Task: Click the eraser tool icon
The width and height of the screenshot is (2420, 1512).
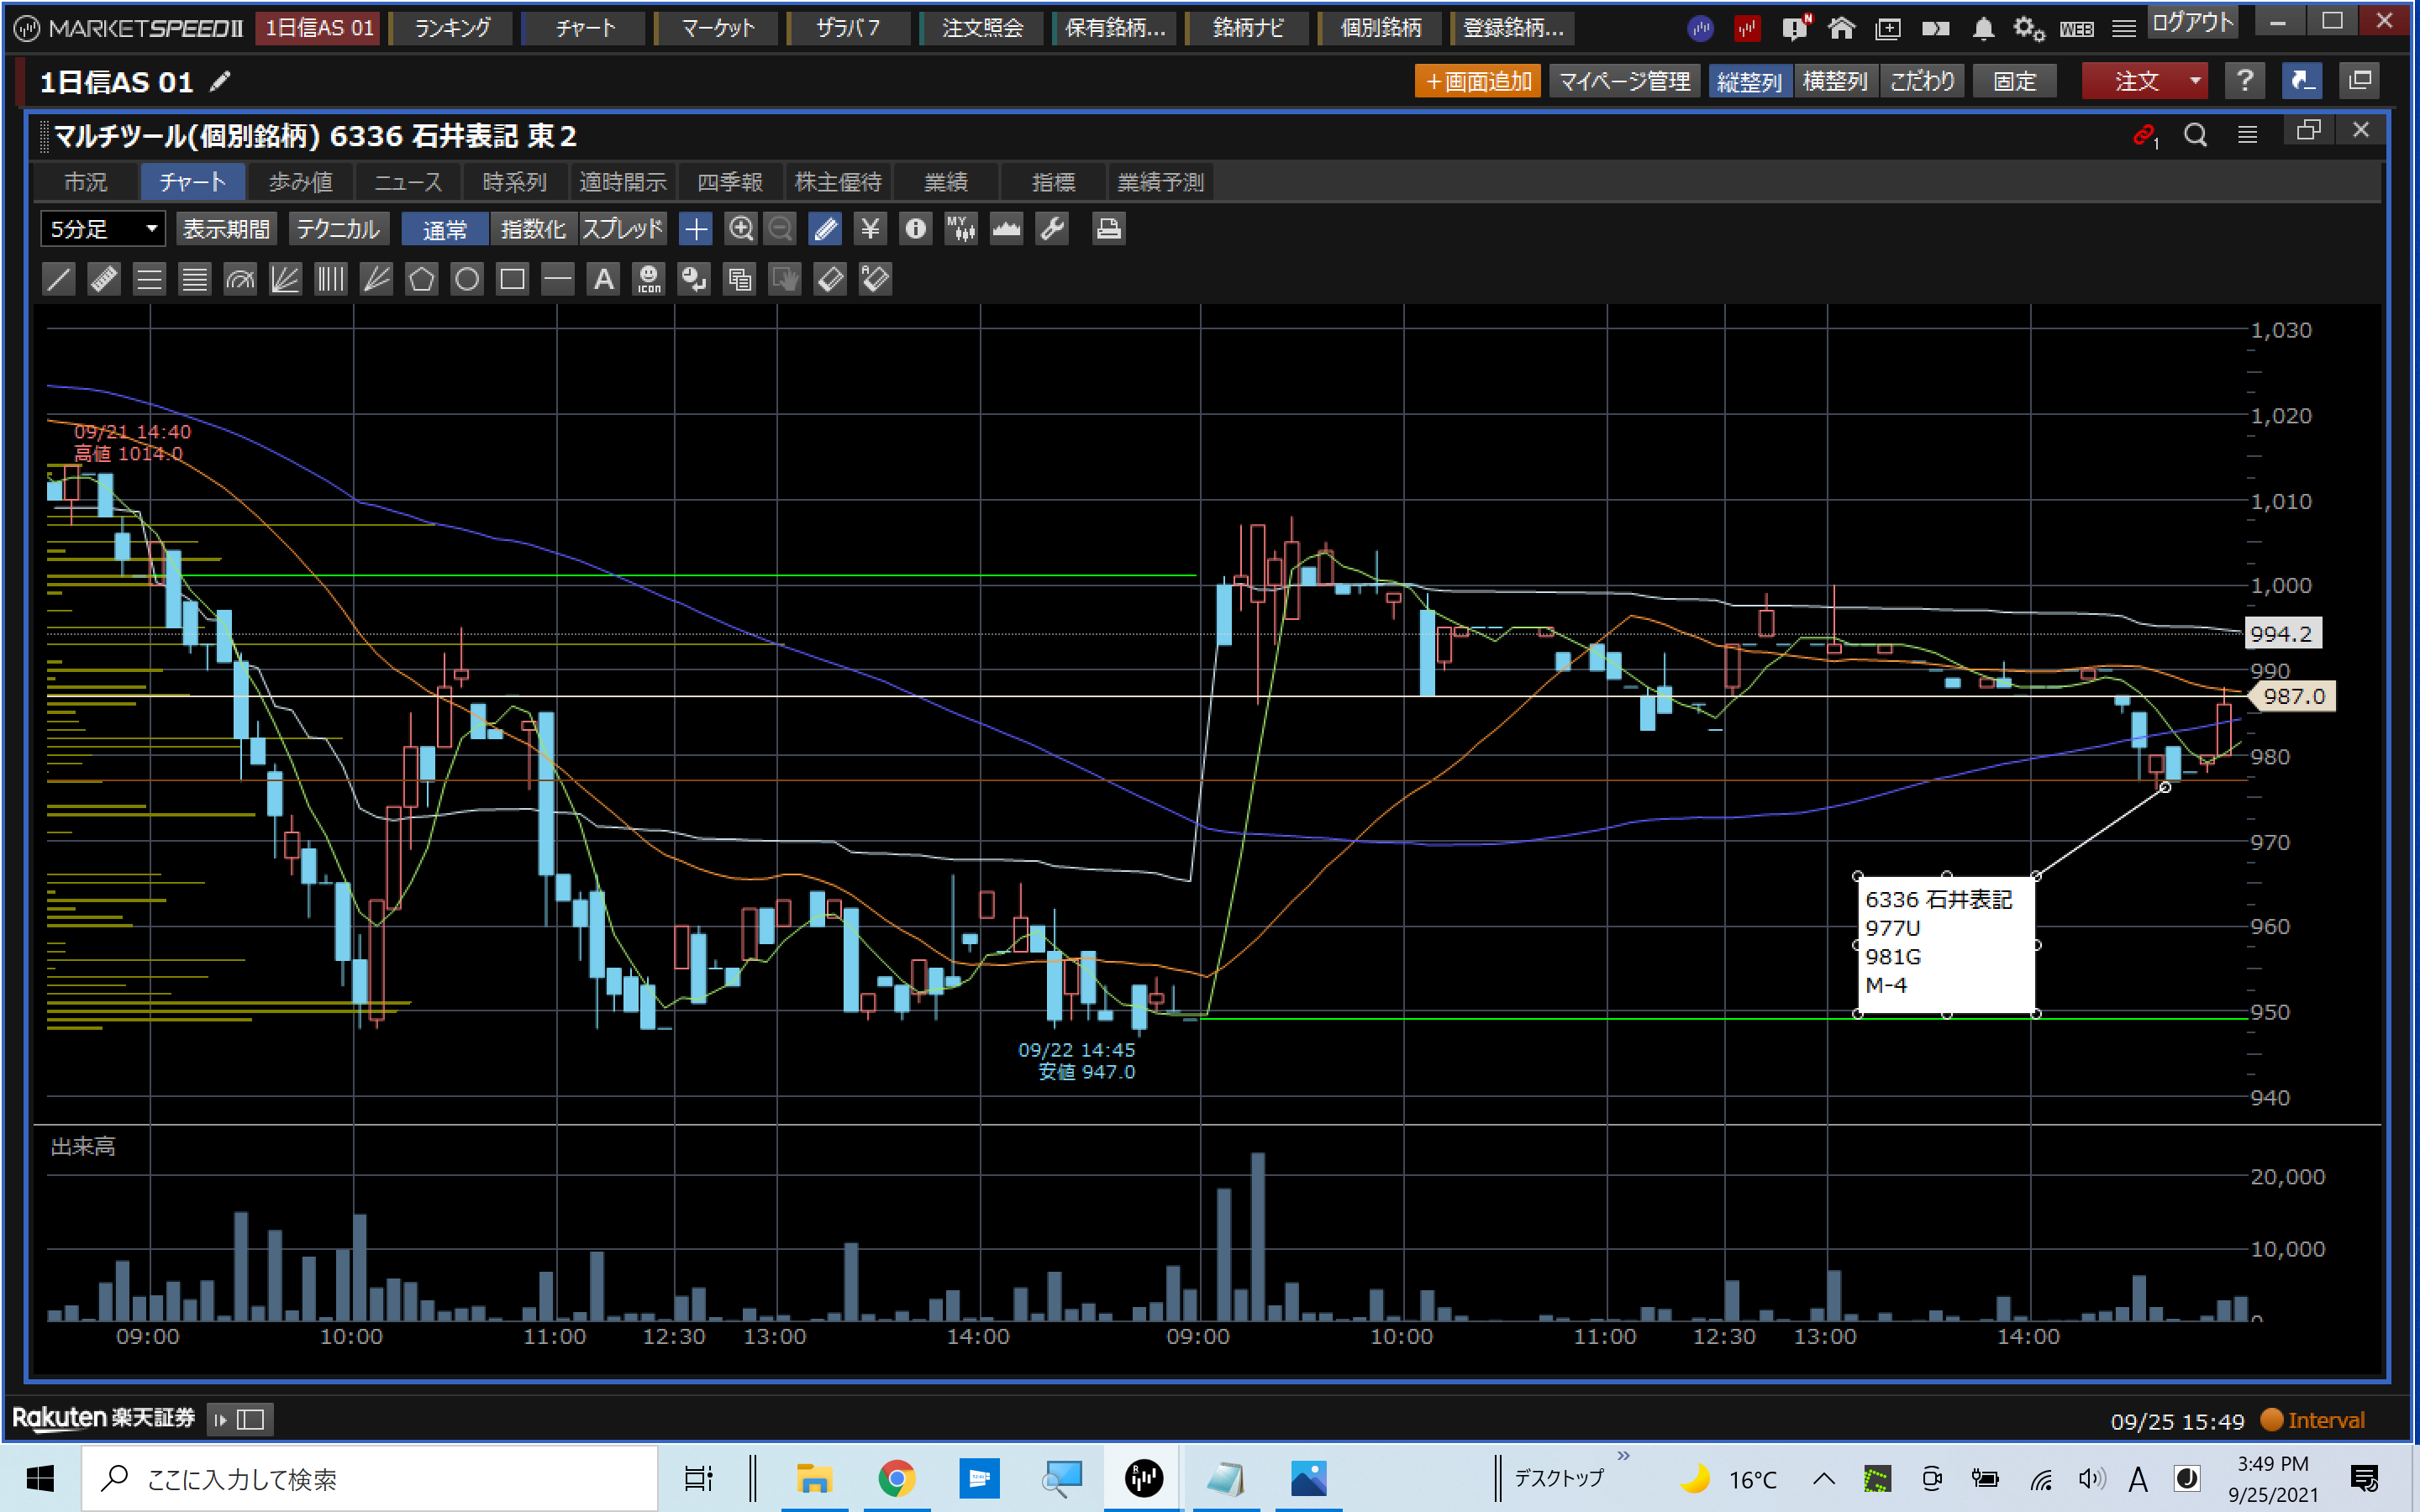Action: [x=830, y=279]
